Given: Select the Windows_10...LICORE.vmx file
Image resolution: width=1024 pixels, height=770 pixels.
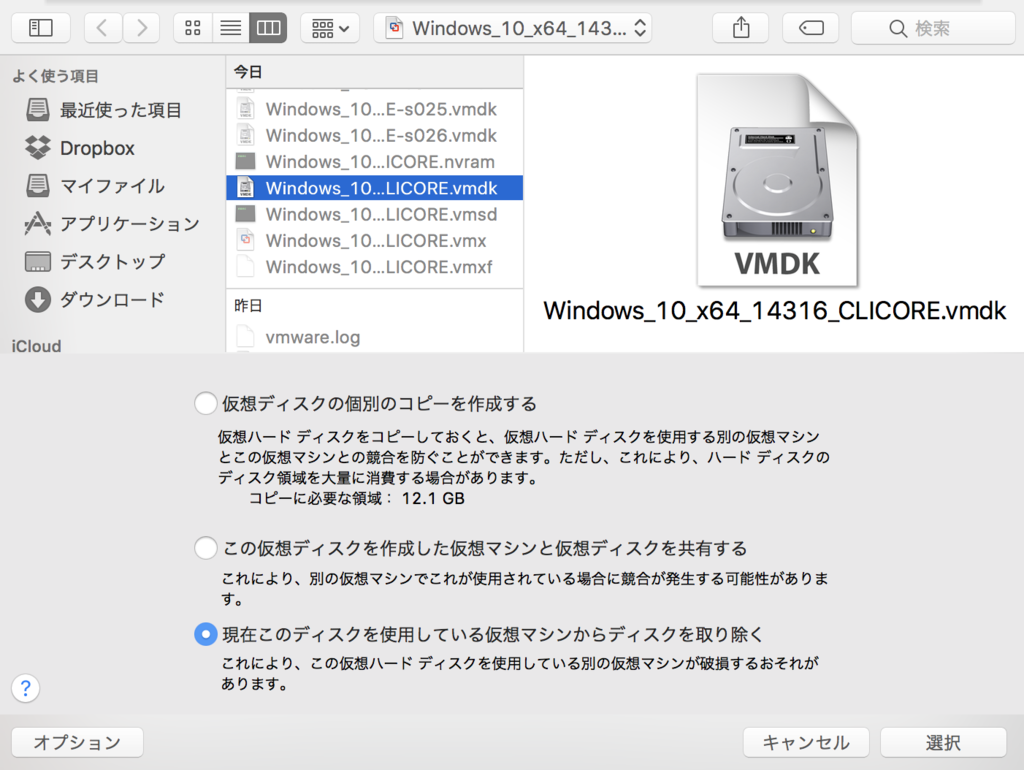Looking at the screenshot, I should 374,240.
